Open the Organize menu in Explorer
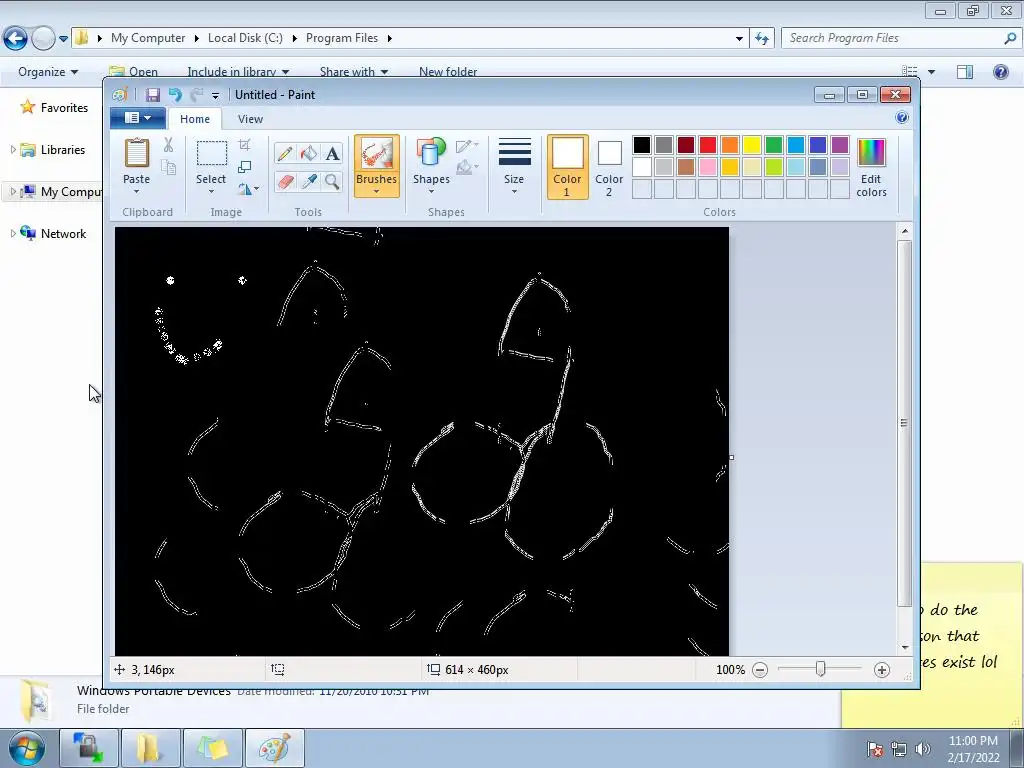The width and height of the screenshot is (1024, 768). tap(48, 72)
